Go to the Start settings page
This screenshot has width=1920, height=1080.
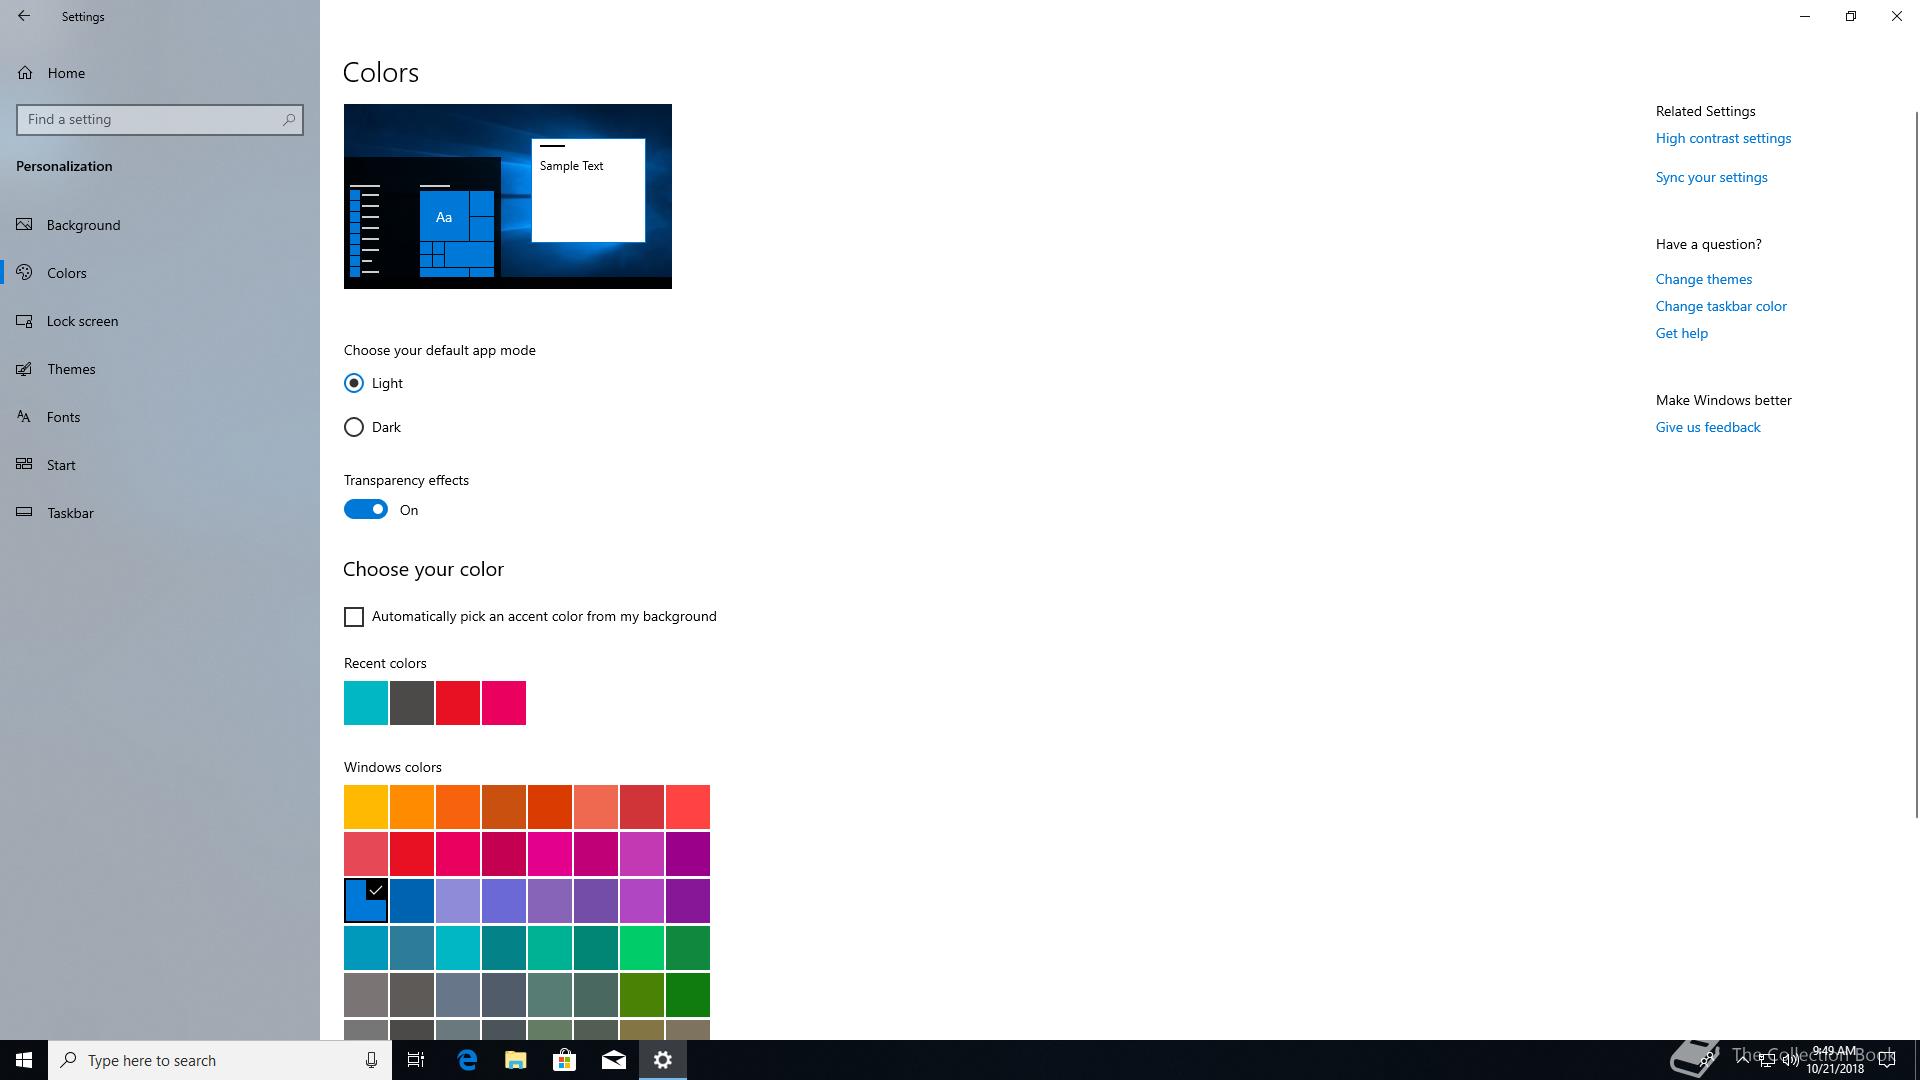[160, 465]
